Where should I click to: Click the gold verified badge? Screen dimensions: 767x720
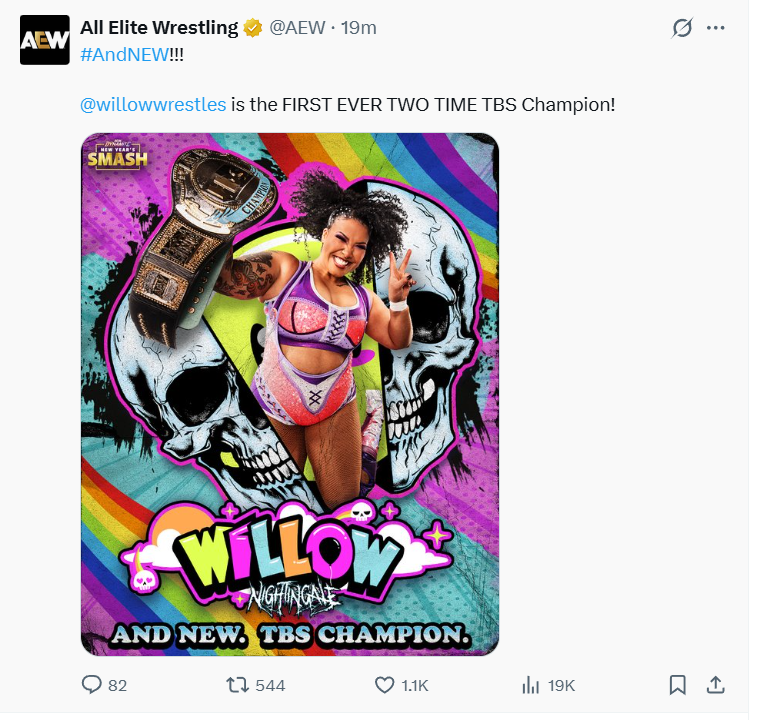pos(253,28)
